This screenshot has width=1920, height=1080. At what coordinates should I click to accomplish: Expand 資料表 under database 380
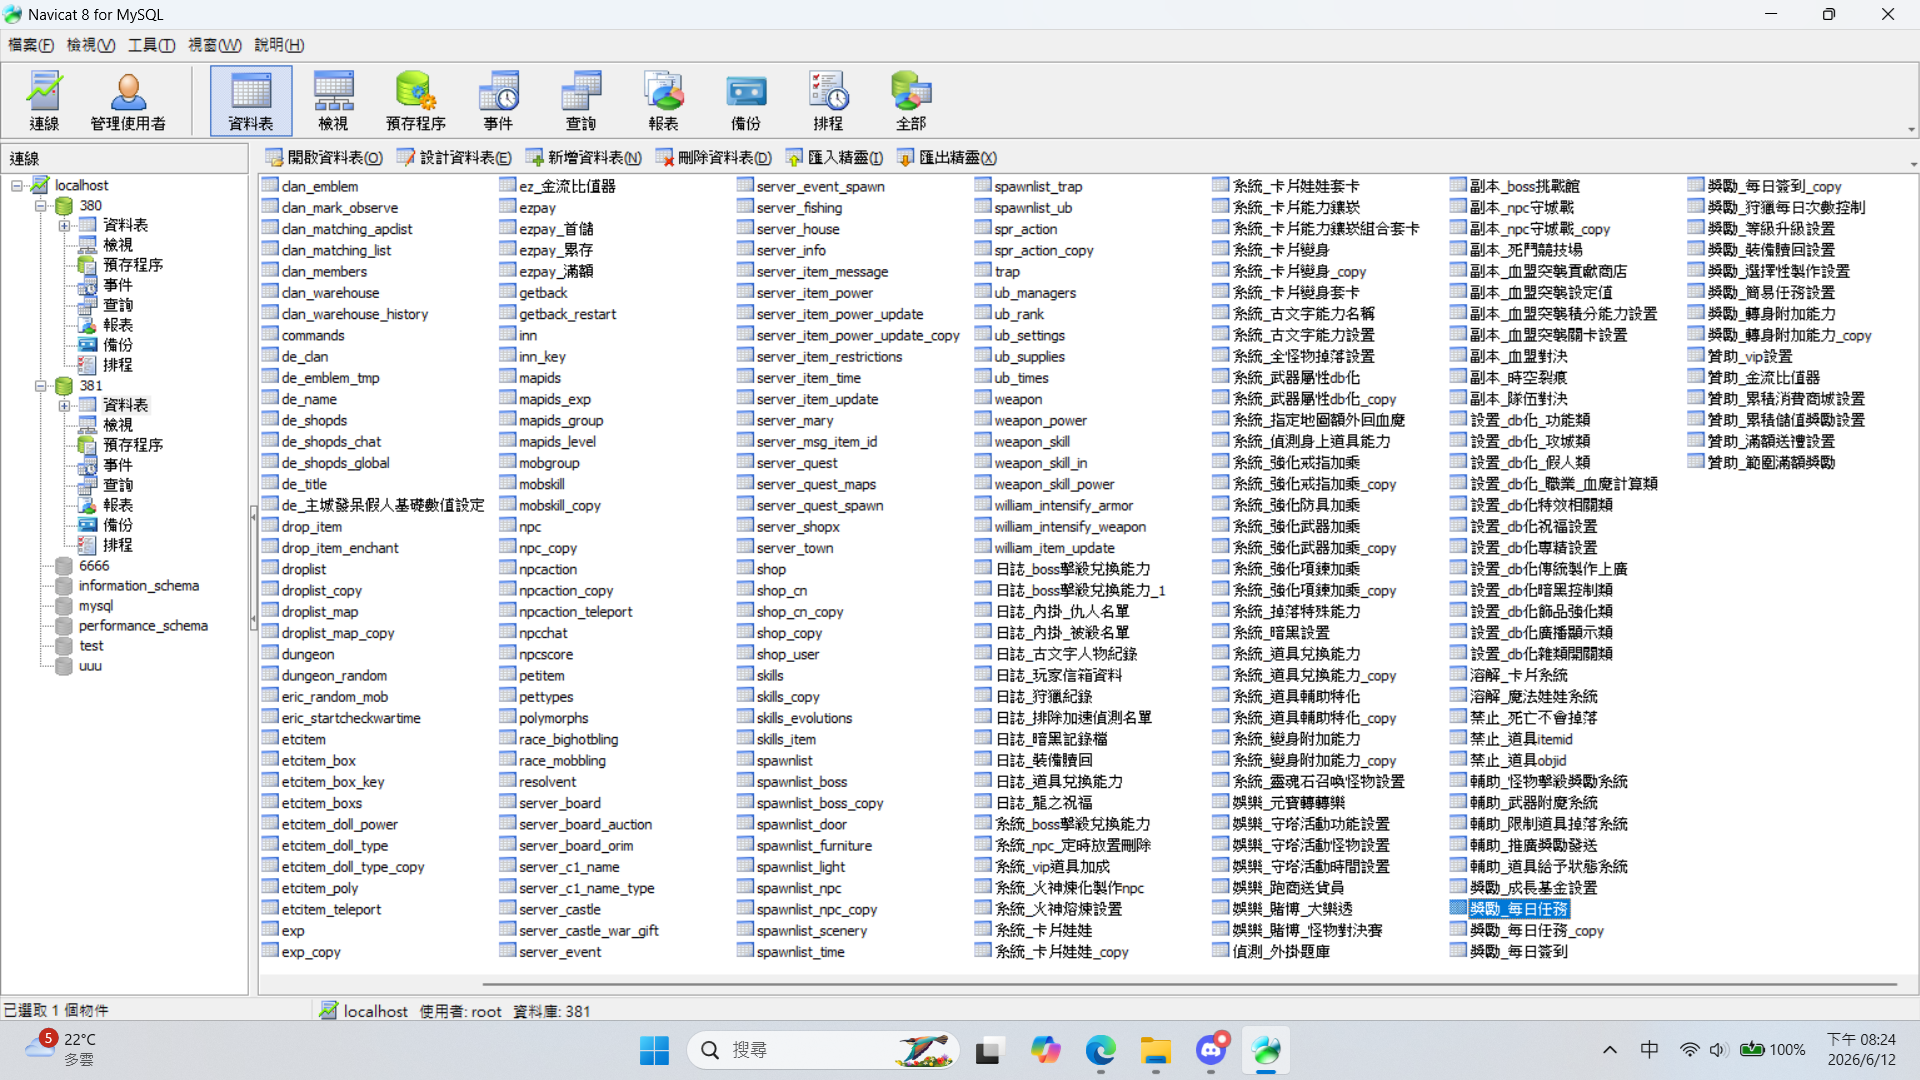(65, 225)
